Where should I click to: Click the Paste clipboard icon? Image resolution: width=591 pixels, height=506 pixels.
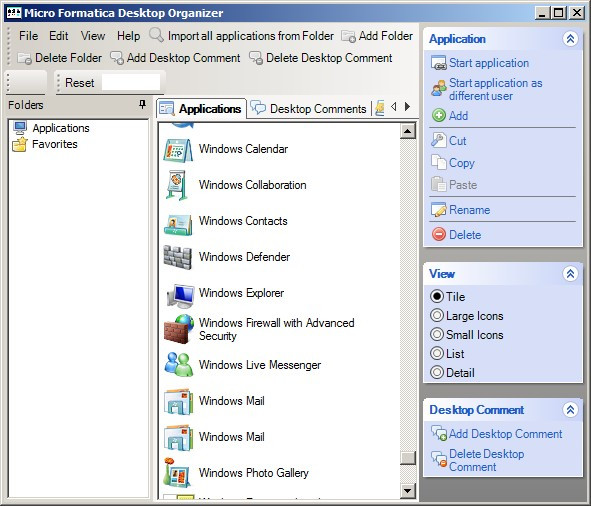[x=438, y=184]
